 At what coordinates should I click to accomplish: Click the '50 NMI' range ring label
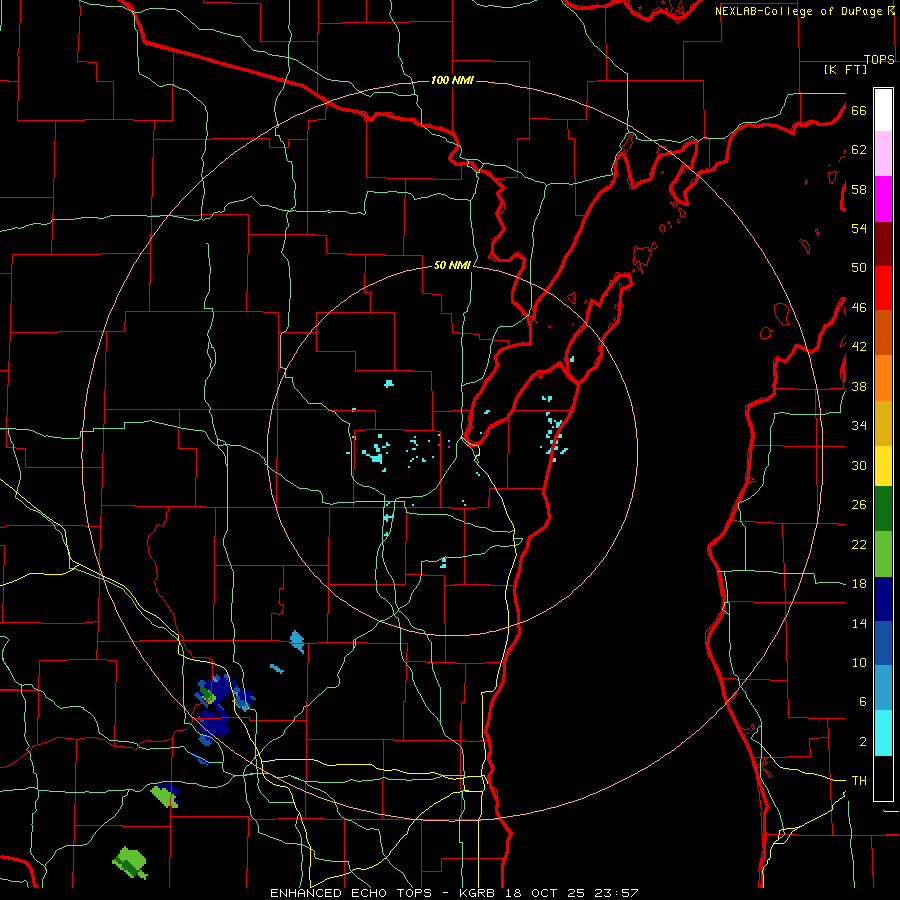452,265
